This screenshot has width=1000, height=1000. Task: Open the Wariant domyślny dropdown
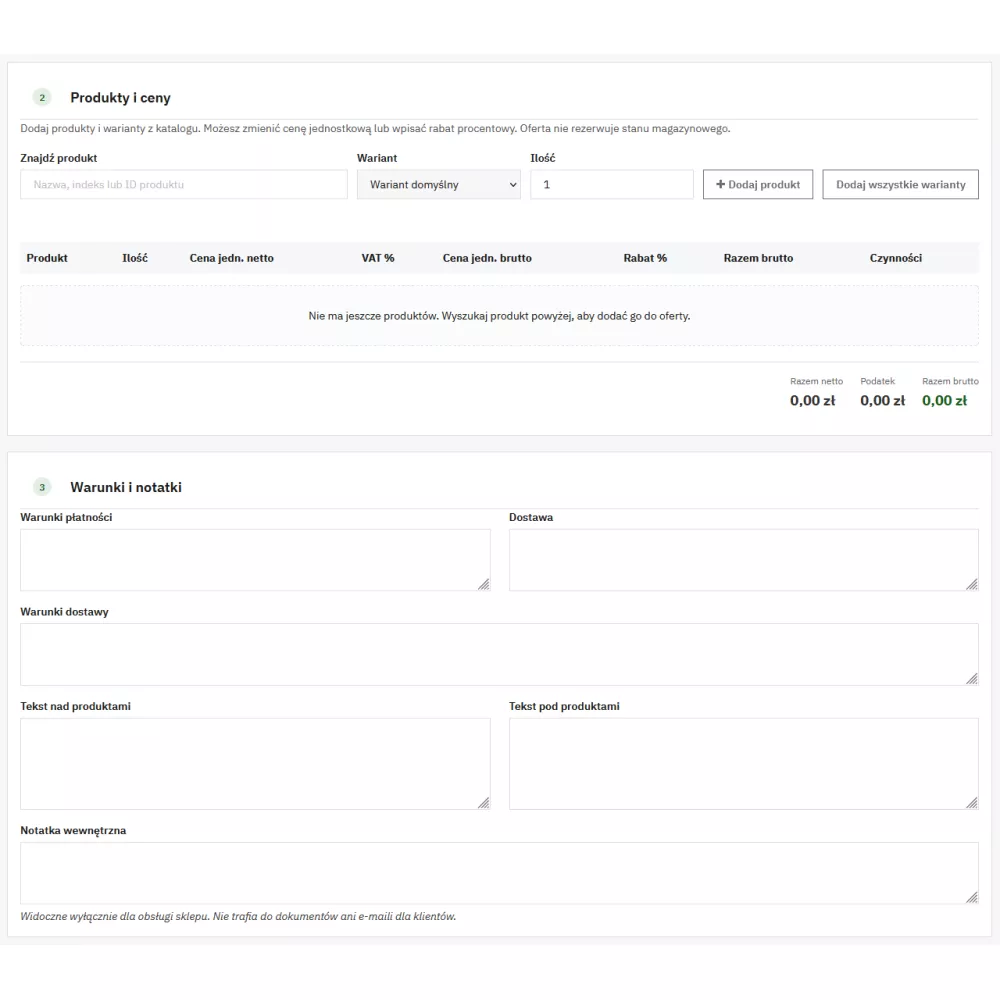click(439, 184)
